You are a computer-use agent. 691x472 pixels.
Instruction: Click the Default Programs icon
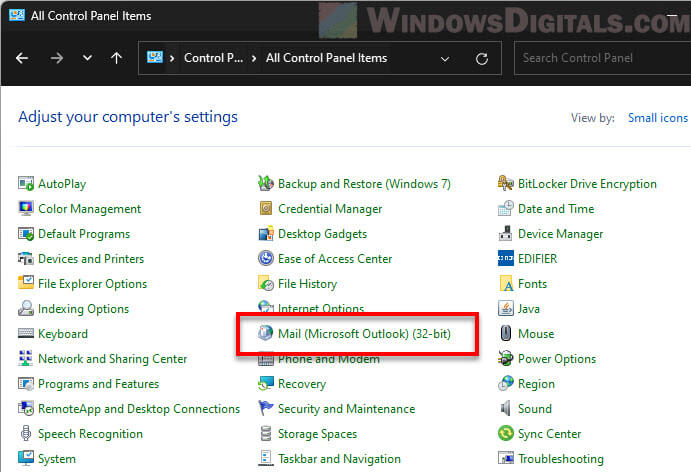26,234
